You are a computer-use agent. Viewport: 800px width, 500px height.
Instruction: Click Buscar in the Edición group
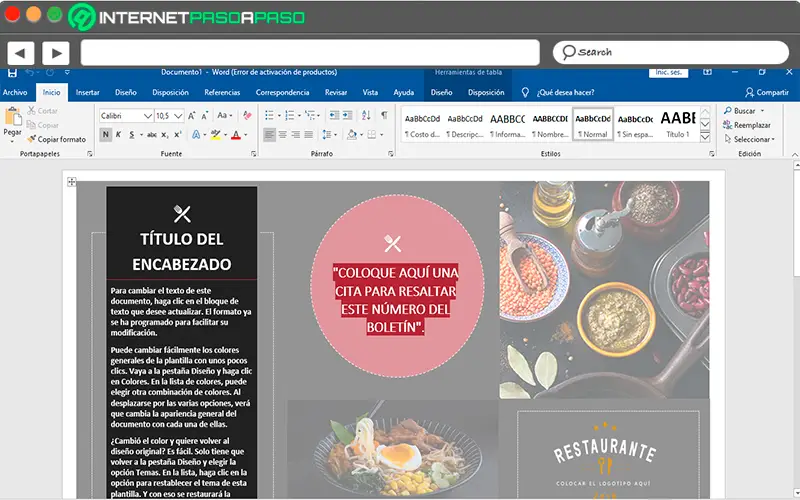(x=744, y=111)
